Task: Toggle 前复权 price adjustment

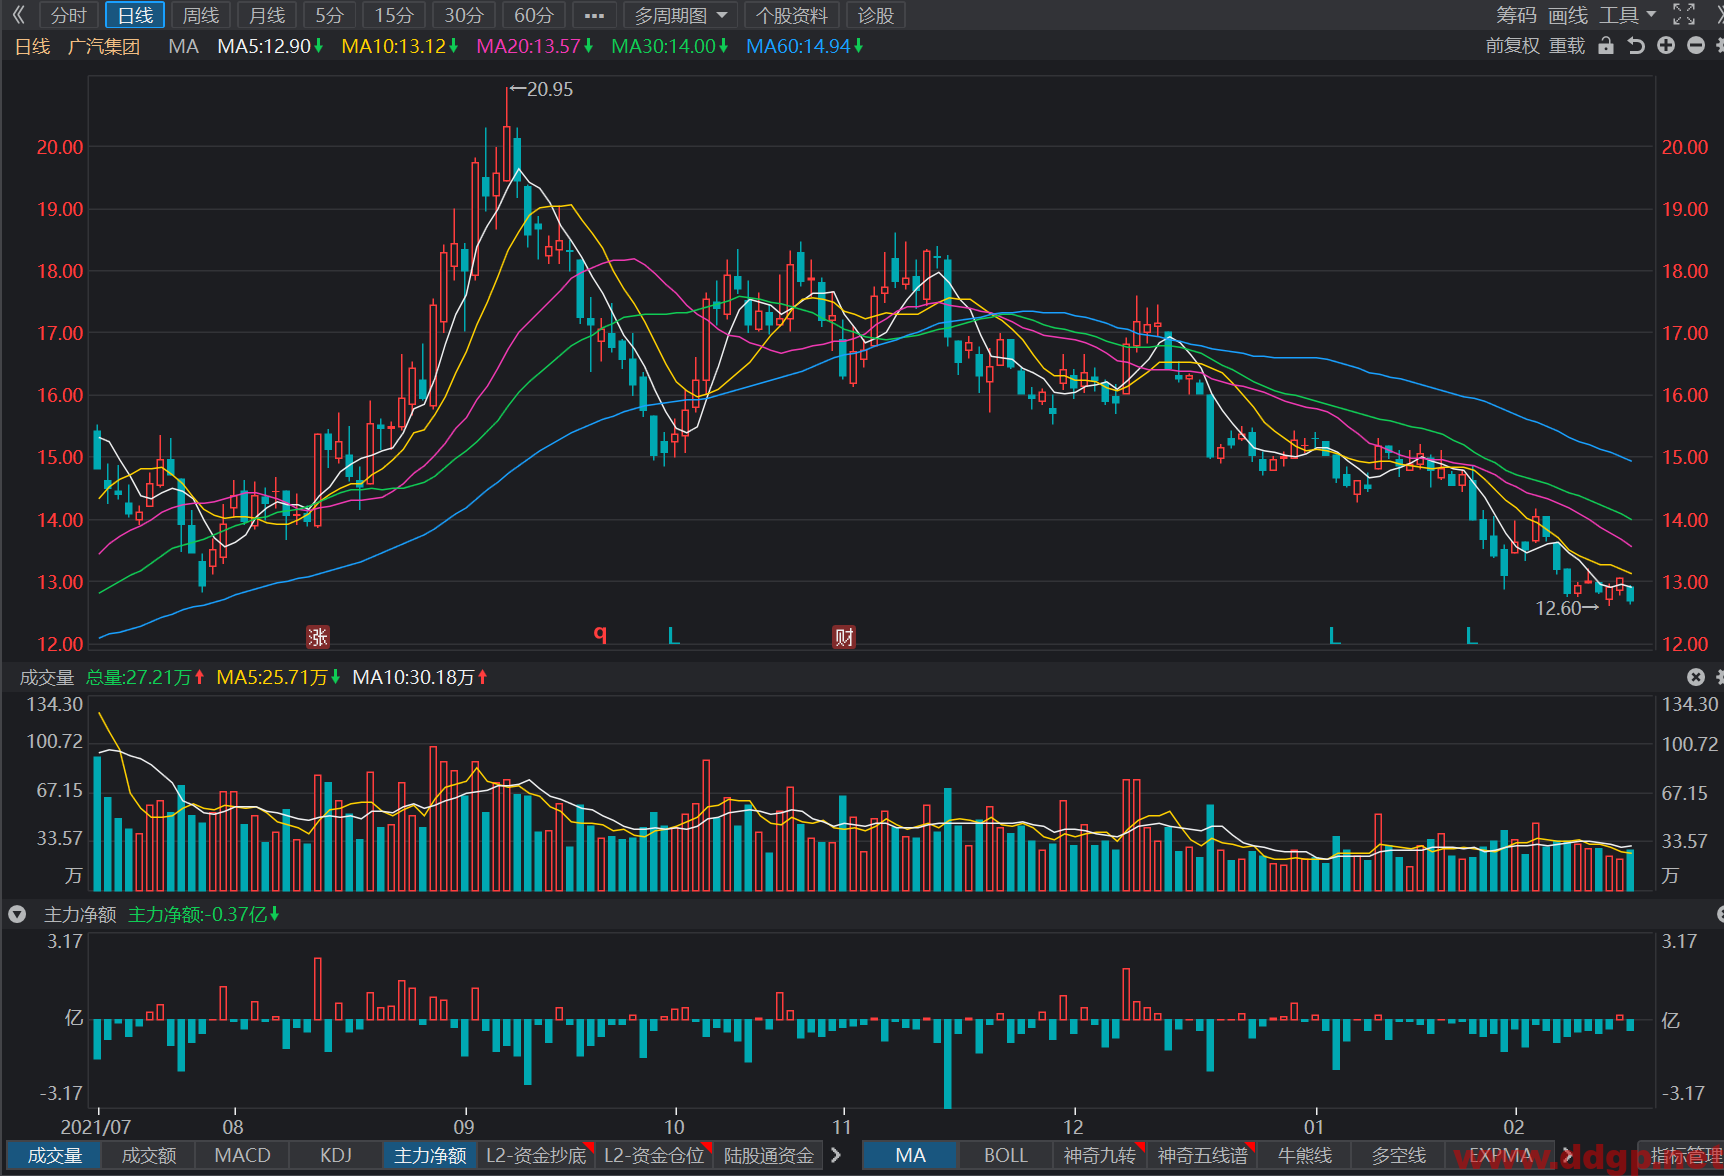Action: pyautogui.click(x=1512, y=46)
